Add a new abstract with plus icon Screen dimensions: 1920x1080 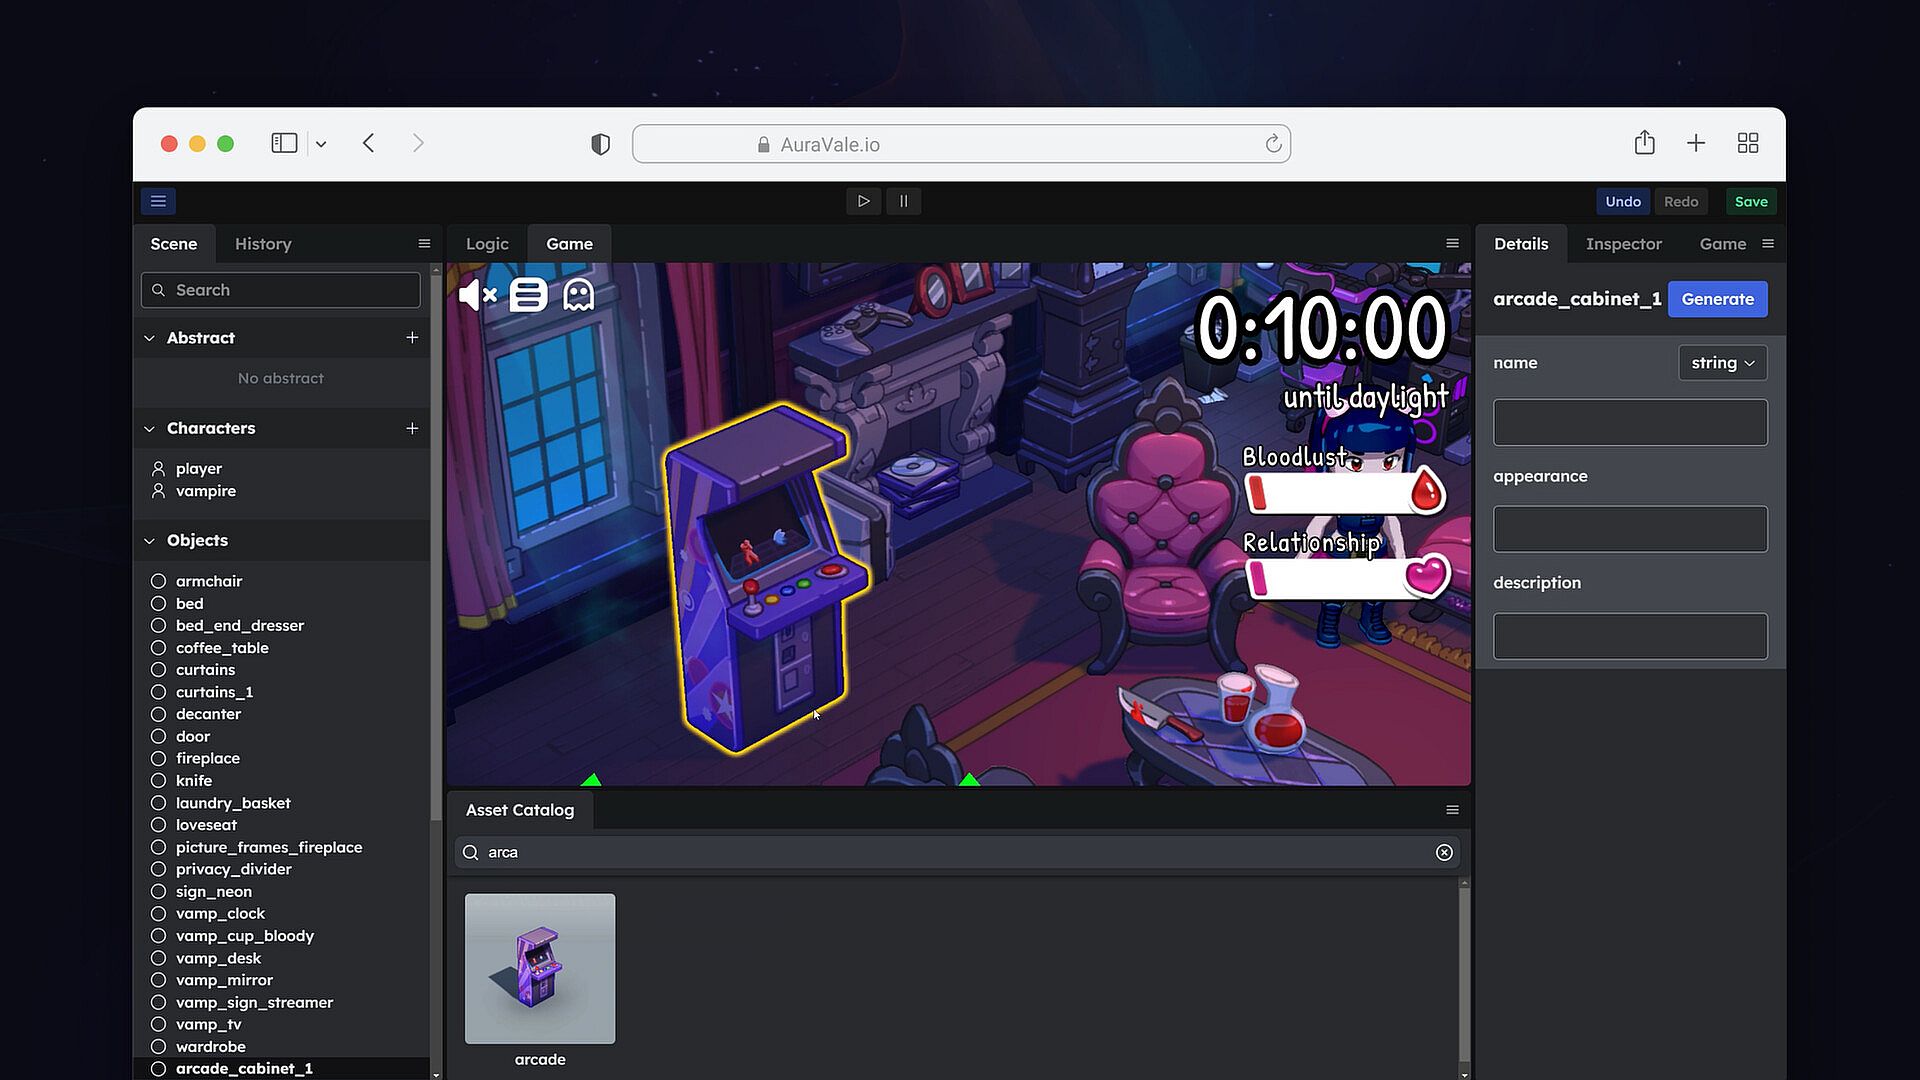click(412, 338)
